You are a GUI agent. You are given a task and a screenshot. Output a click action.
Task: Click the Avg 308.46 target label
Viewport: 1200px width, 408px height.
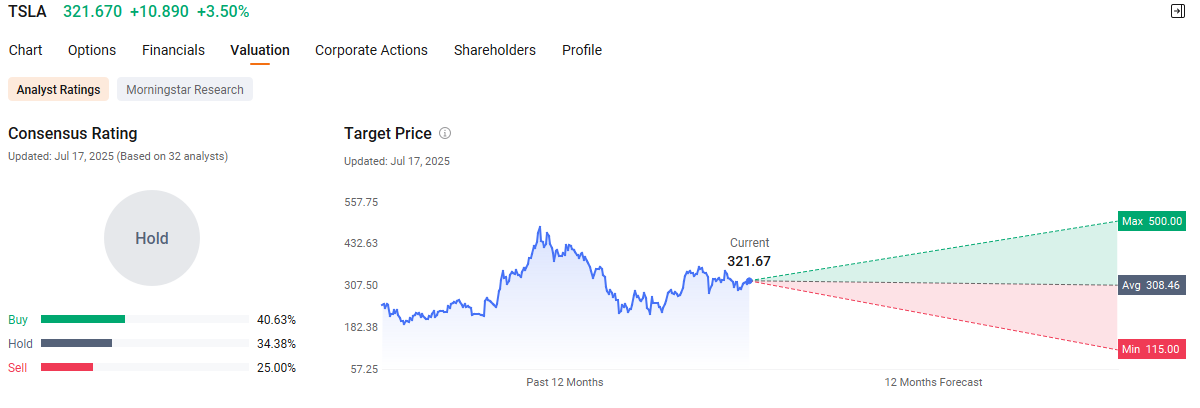pyautogui.click(x=1152, y=285)
